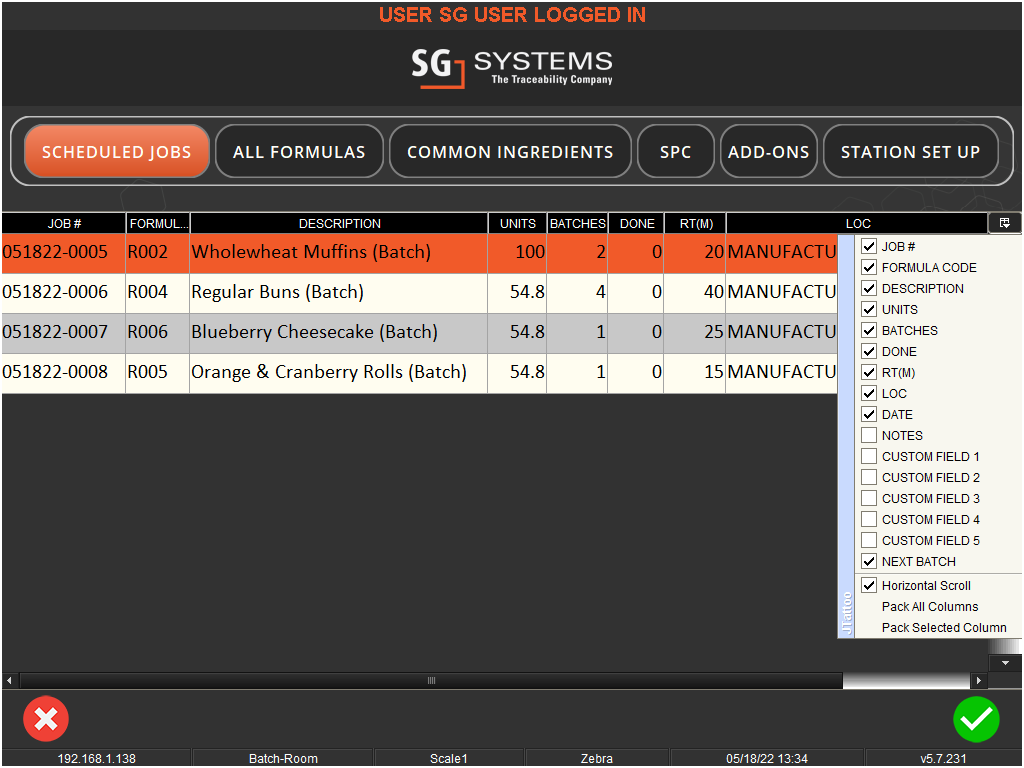Open the STATION SET UP tab
This screenshot has width=1024, height=768.
tap(910, 152)
